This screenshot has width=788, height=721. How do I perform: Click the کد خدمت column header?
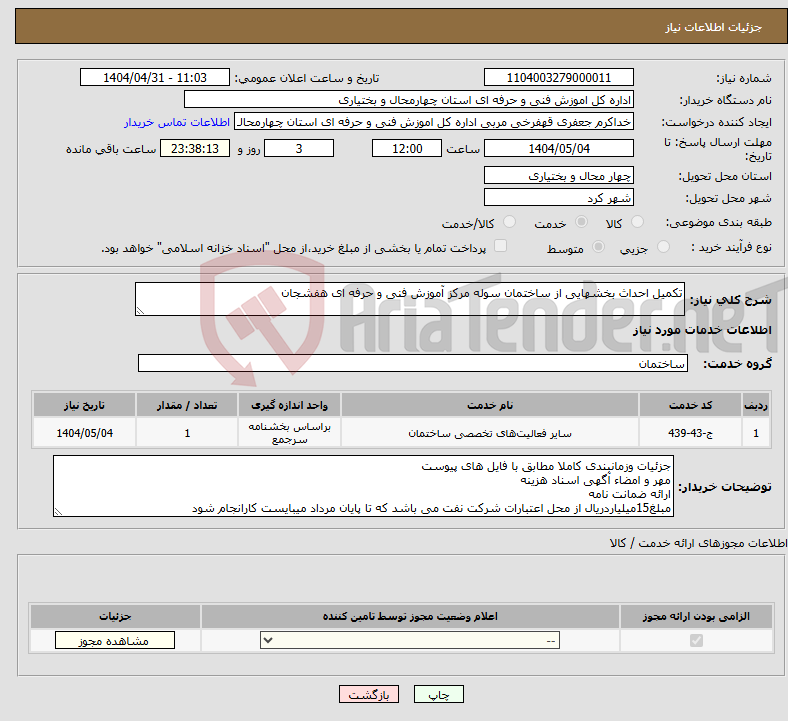[691, 405]
